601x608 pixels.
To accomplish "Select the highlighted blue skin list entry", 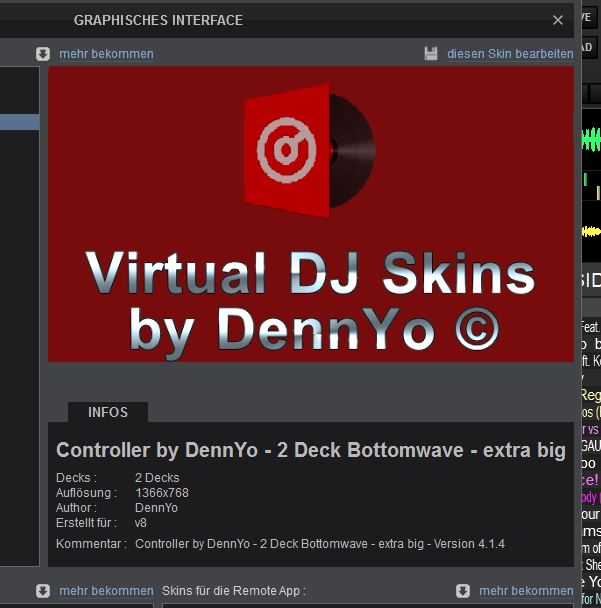I will (19, 122).
